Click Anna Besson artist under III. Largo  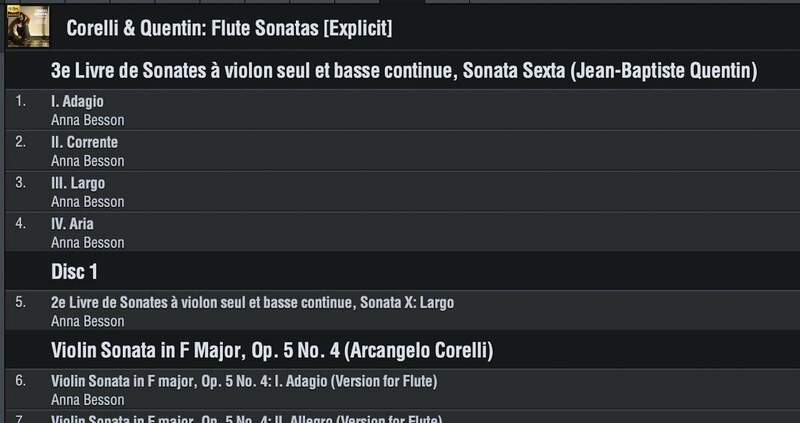click(x=88, y=202)
